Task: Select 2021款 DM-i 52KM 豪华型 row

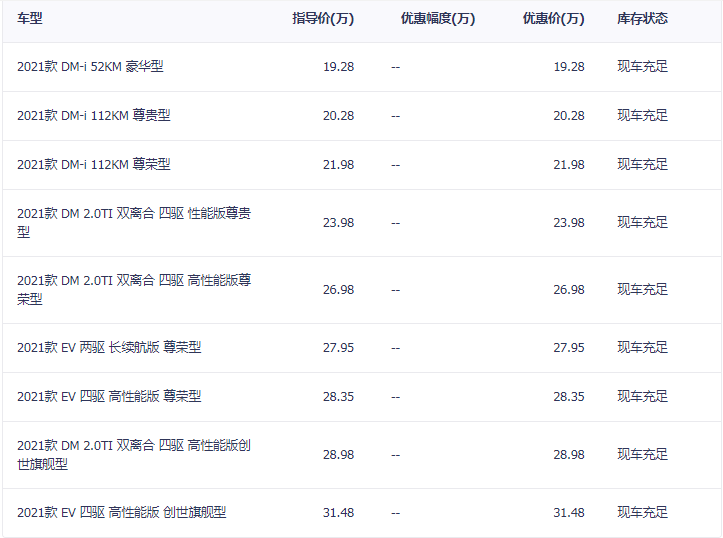Action: point(362,67)
